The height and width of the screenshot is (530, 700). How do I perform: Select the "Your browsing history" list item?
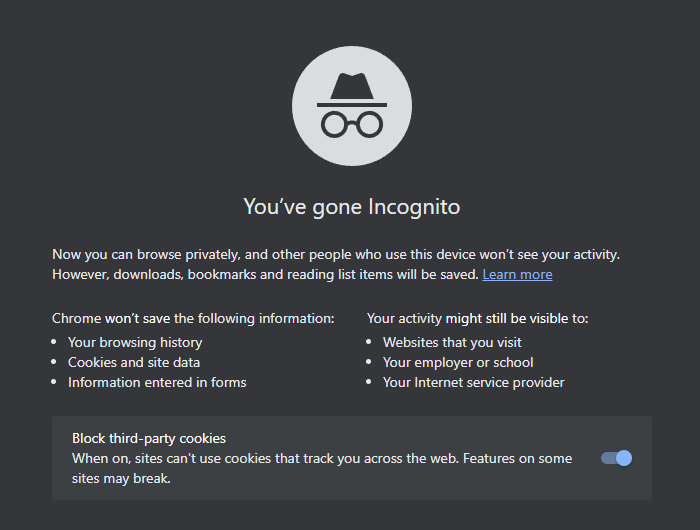135,342
